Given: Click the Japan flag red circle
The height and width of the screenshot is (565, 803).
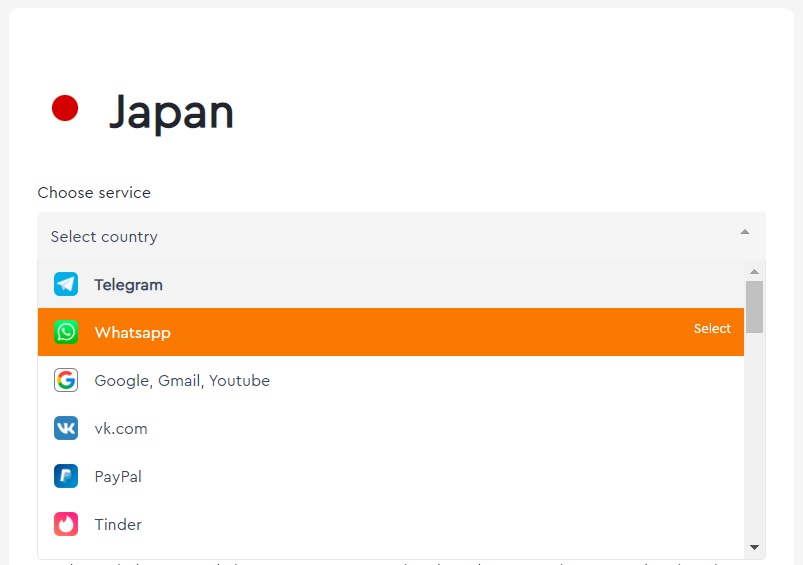Looking at the screenshot, I should coord(65,108).
